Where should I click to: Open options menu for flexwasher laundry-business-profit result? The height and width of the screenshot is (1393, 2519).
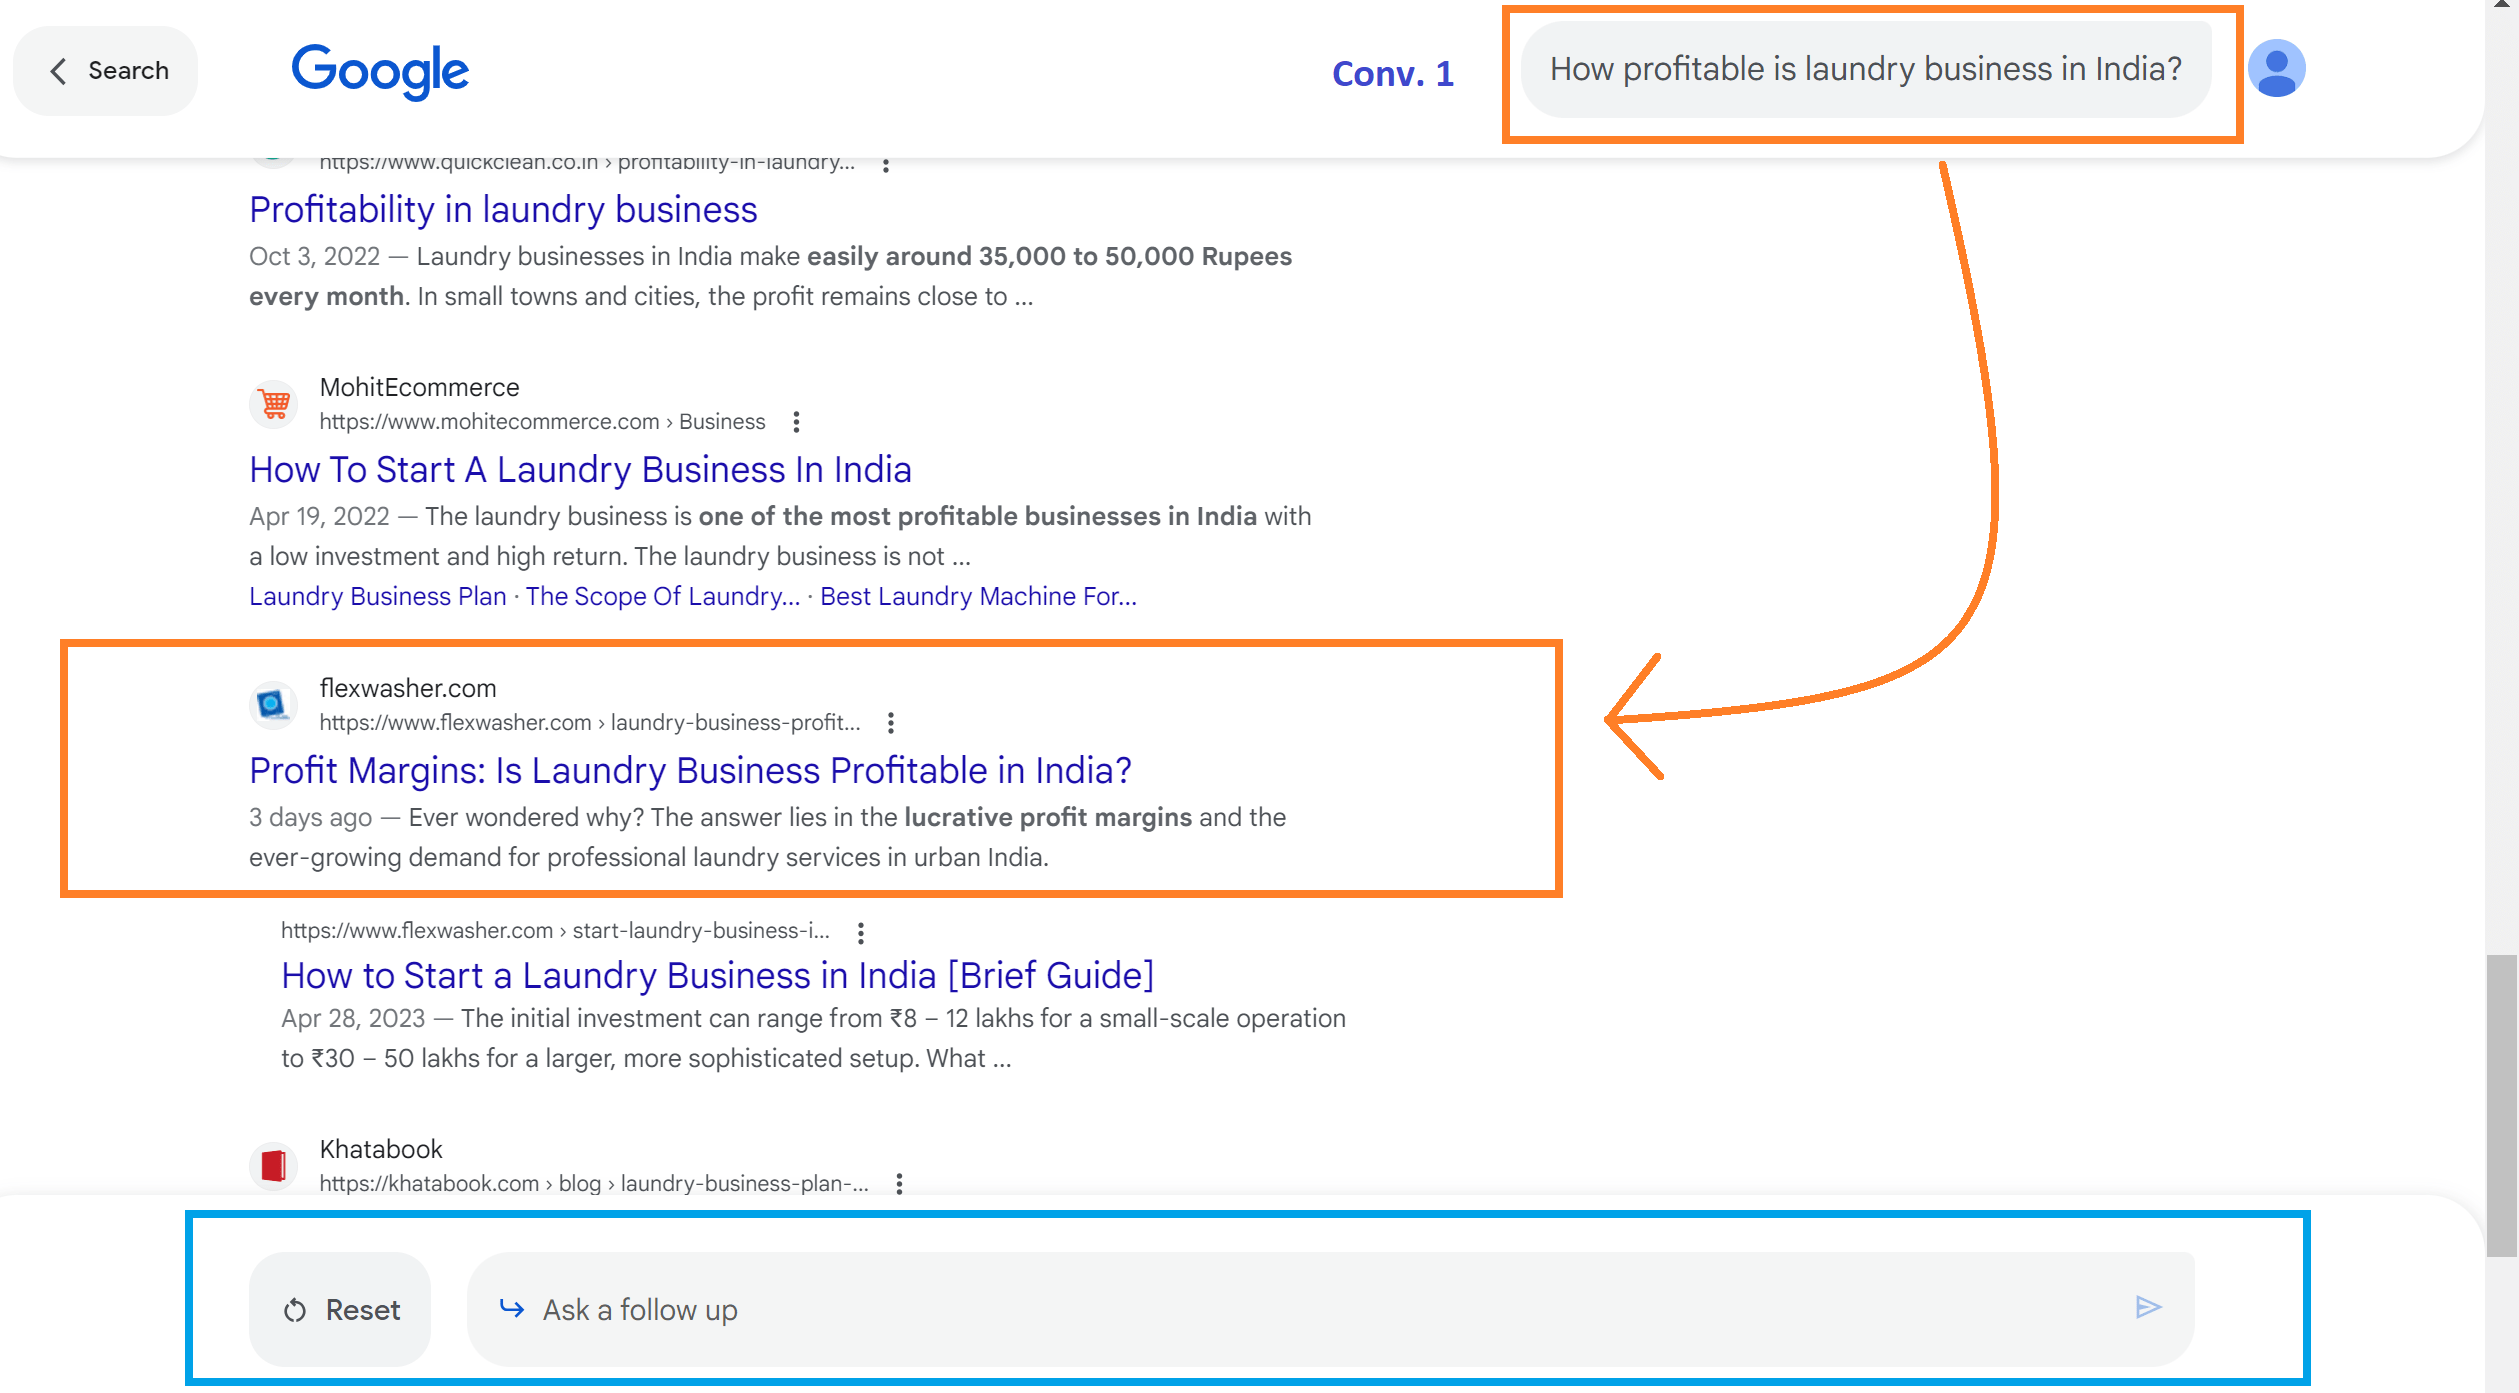(891, 723)
